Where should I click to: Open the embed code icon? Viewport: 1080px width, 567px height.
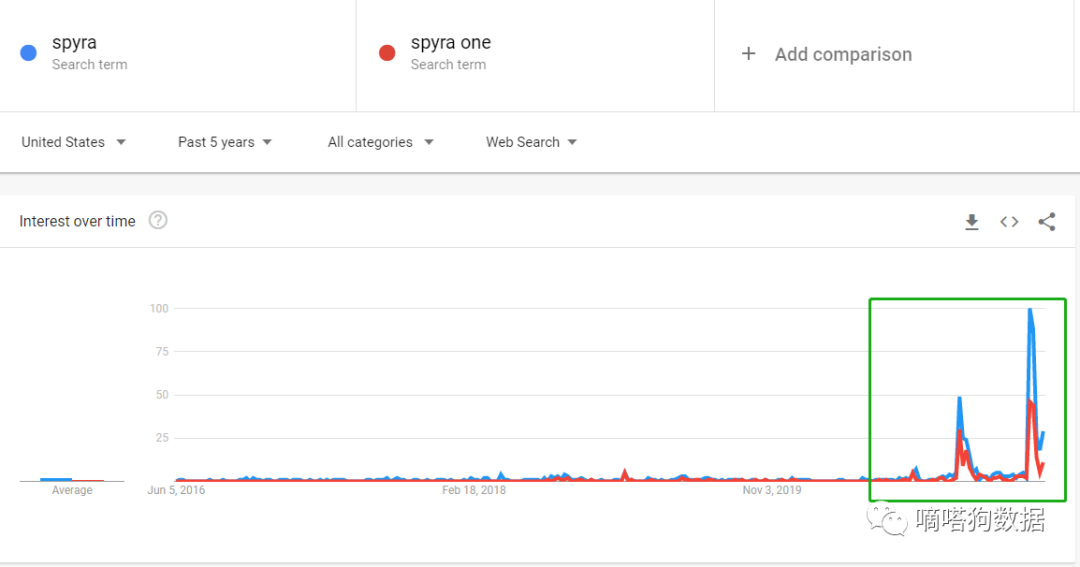click(x=1009, y=222)
